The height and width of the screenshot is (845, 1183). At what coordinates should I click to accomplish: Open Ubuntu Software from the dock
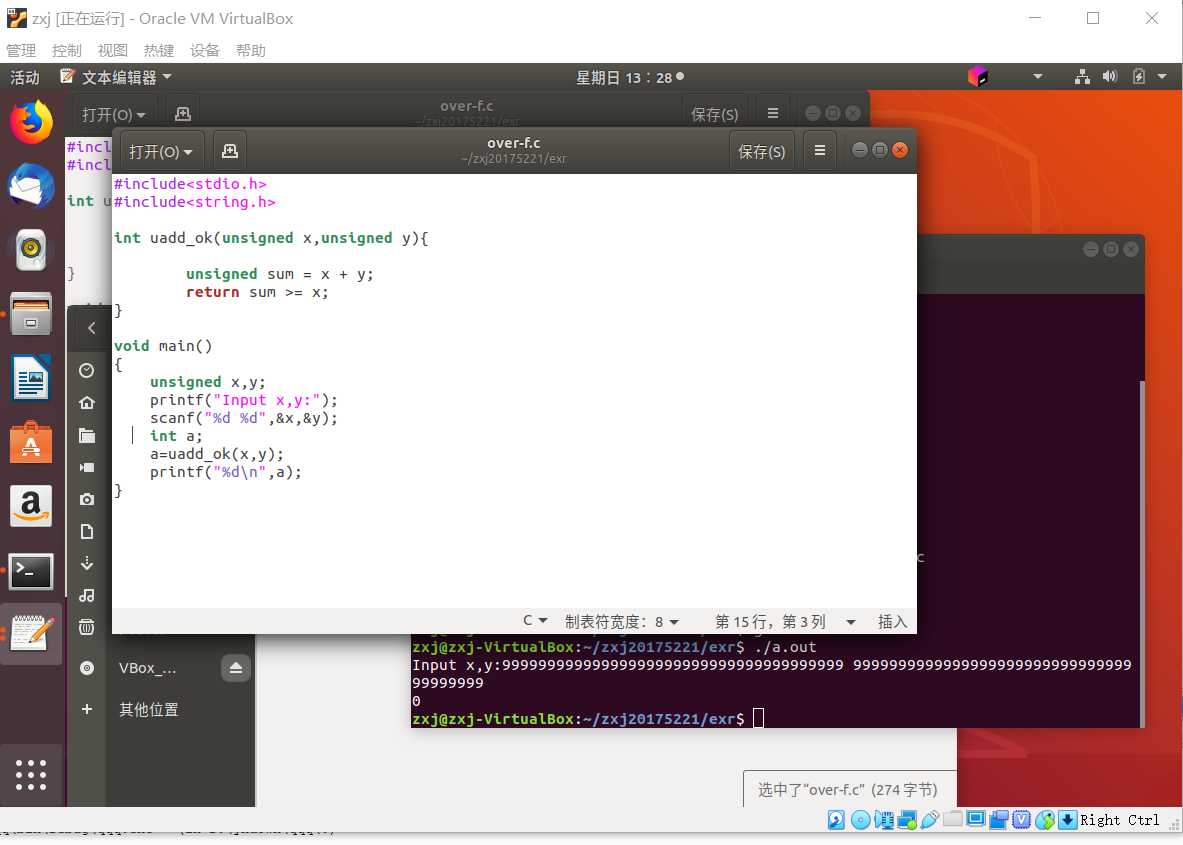tap(31, 442)
